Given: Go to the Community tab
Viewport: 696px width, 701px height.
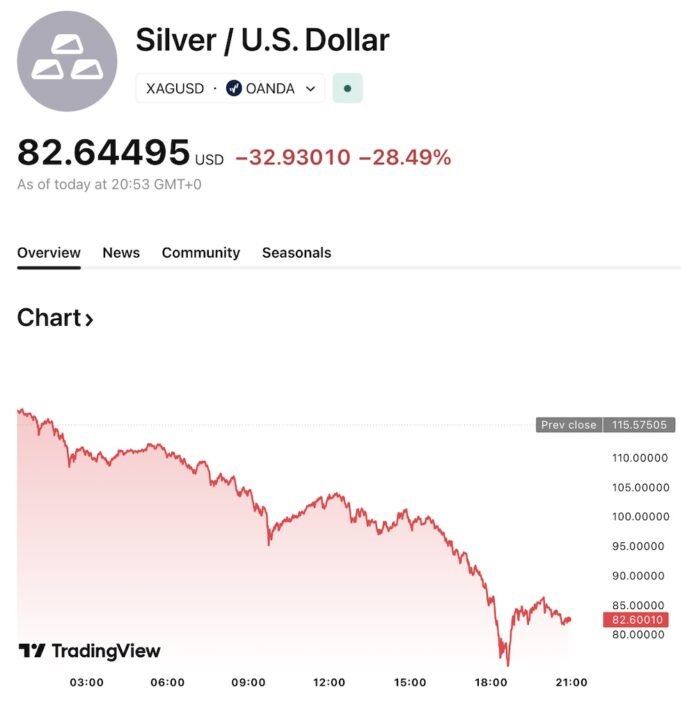Looking at the screenshot, I should coord(201,253).
